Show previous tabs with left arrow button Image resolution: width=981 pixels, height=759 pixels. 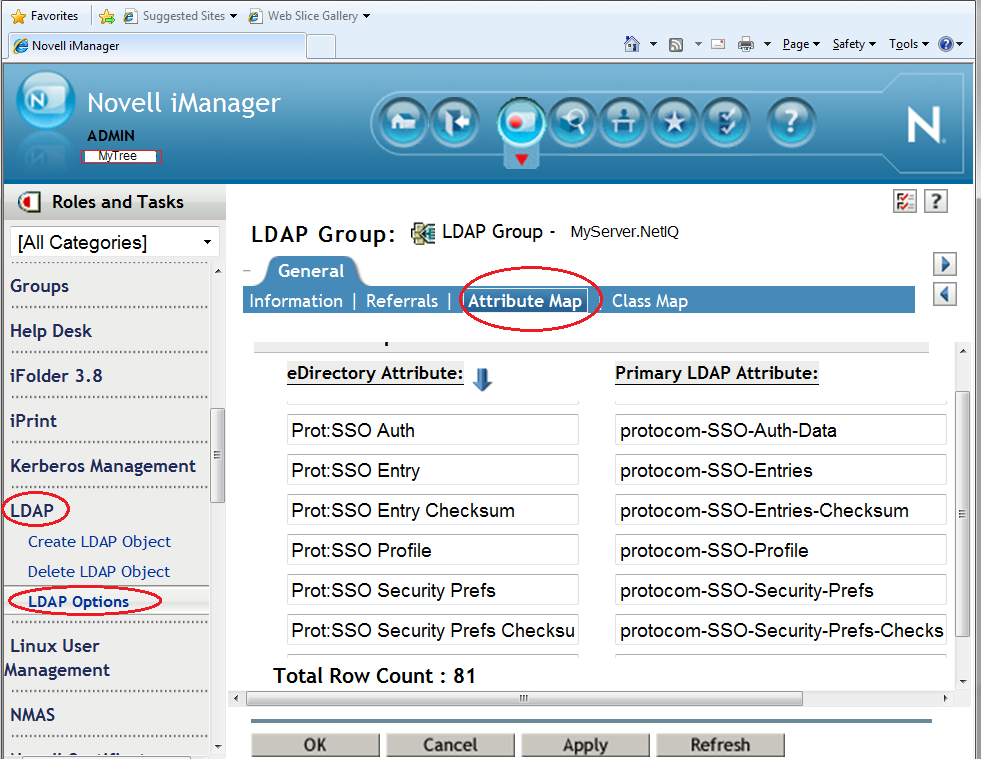click(945, 293)
